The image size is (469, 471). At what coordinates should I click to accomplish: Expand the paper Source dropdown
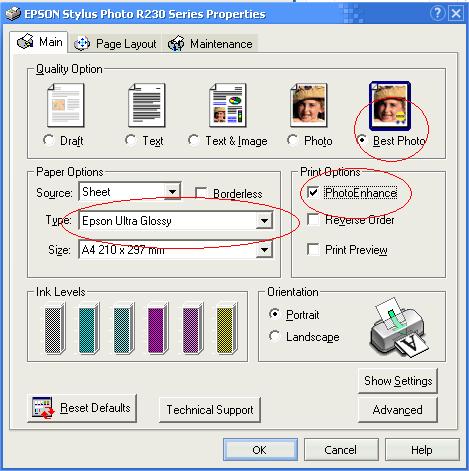(172, 192)
